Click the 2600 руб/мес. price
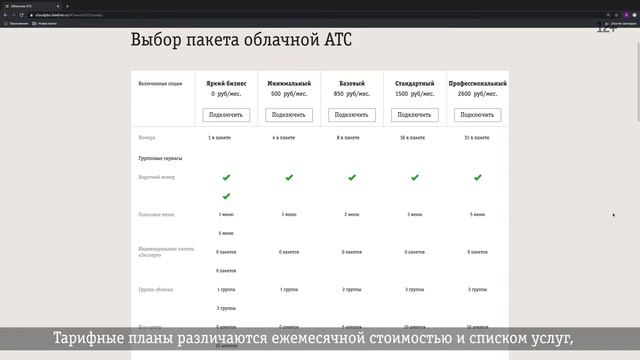This screenshot has height=360, width=640. (478, 94)
